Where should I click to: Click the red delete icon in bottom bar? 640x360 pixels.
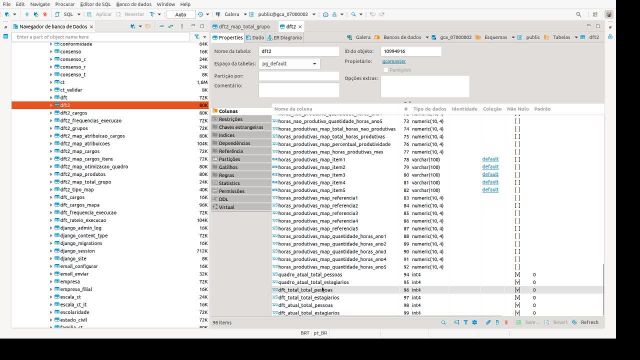click(506, 322)
